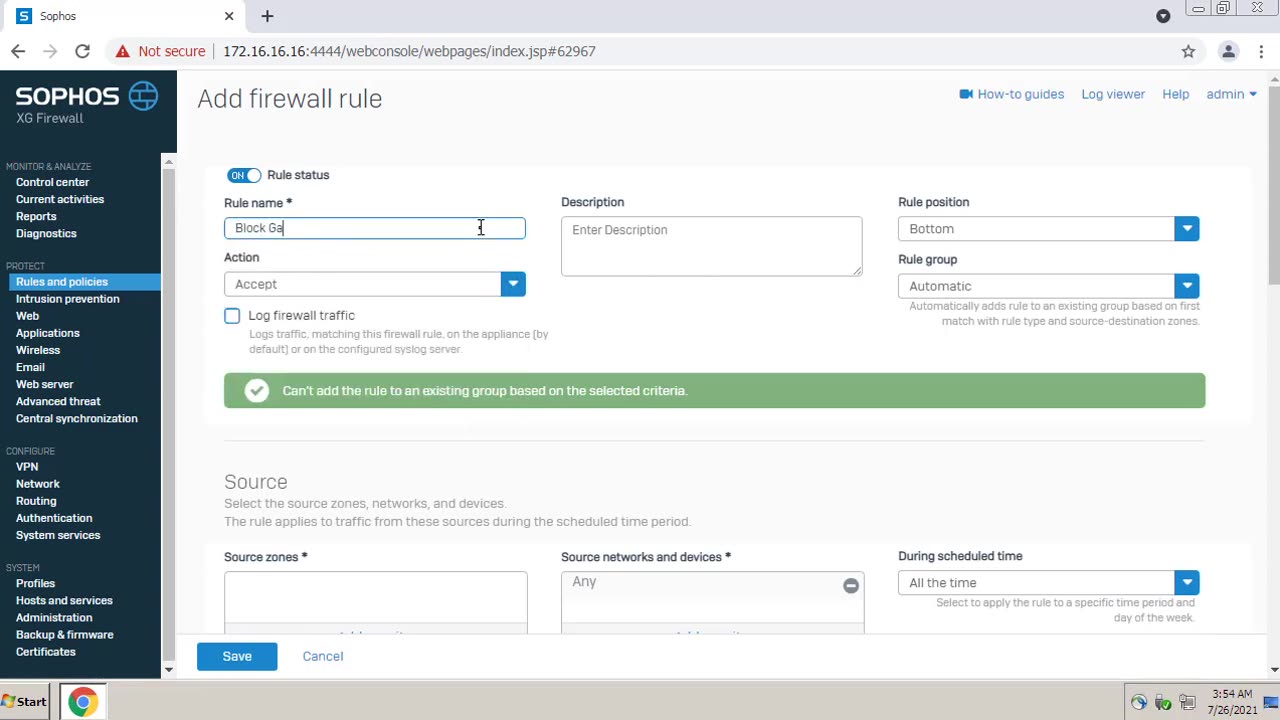Click the green checkmark notification icon
The width and height of the screenshot is (1280, 720).
pos(257,391)
